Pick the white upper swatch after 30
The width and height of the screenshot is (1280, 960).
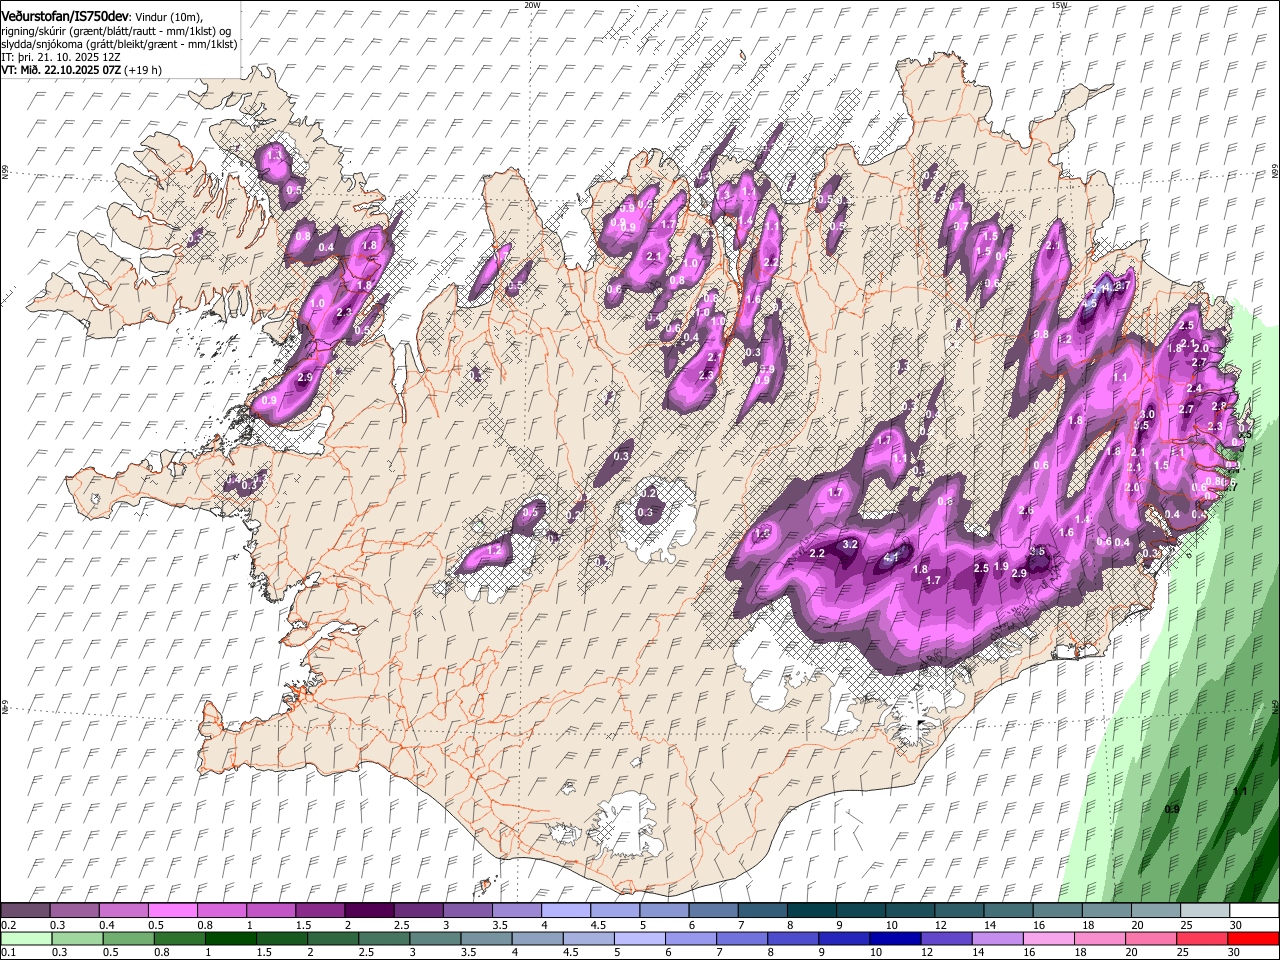pos(1252,911)
